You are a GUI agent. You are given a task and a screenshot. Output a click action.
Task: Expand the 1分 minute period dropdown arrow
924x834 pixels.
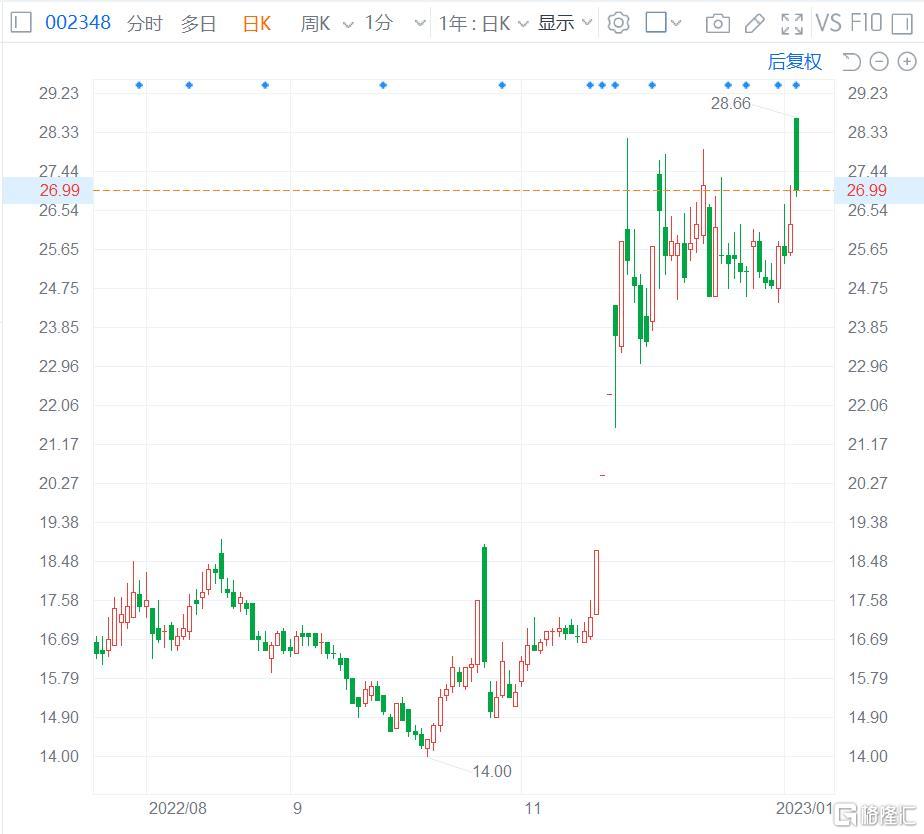[420, 24]
